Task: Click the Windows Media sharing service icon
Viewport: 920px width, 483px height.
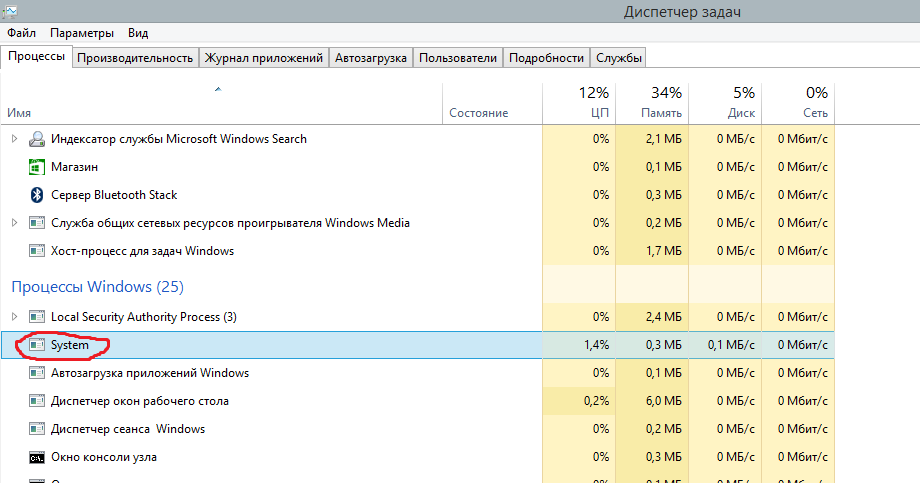Action: 37,223
